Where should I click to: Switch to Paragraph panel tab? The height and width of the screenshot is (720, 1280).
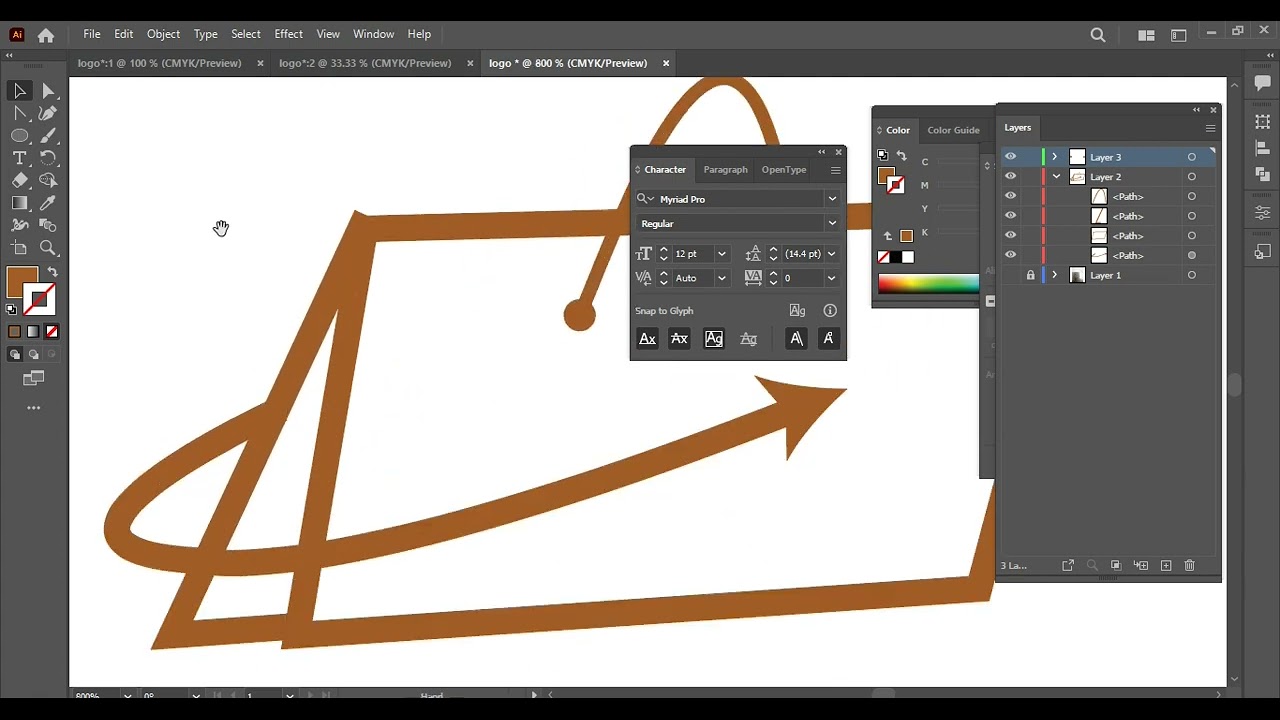click(725, 170)
